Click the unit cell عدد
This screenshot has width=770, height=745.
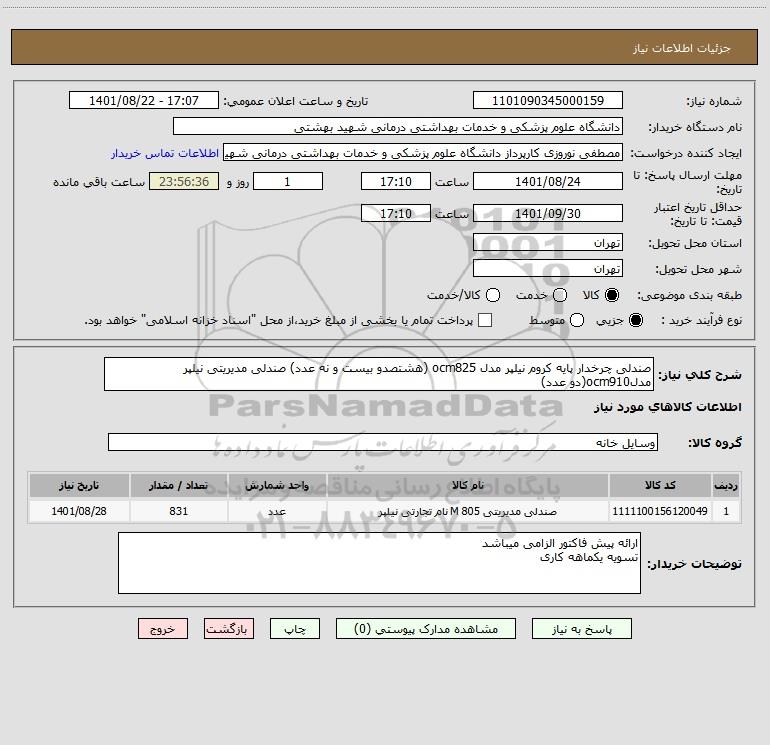(277, 511)
